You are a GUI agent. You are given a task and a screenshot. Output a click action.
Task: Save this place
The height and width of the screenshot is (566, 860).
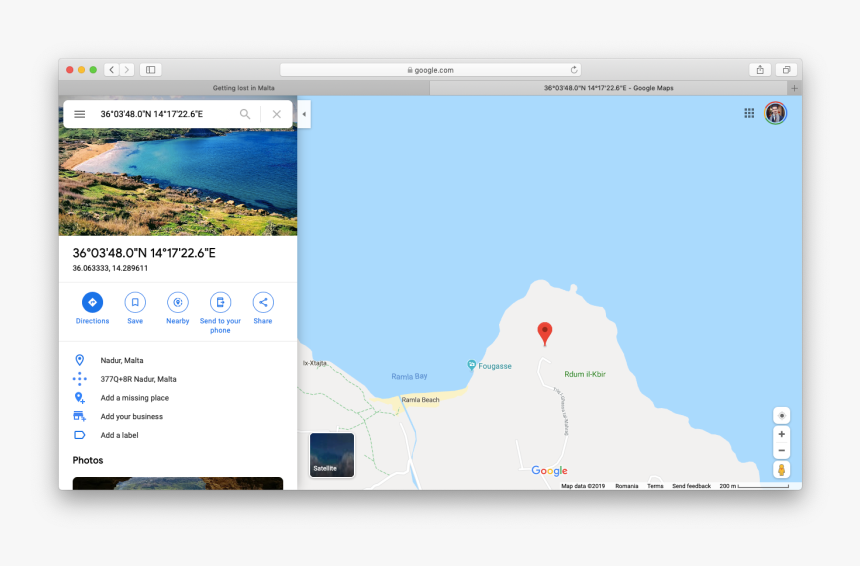[x=135, y=309]
